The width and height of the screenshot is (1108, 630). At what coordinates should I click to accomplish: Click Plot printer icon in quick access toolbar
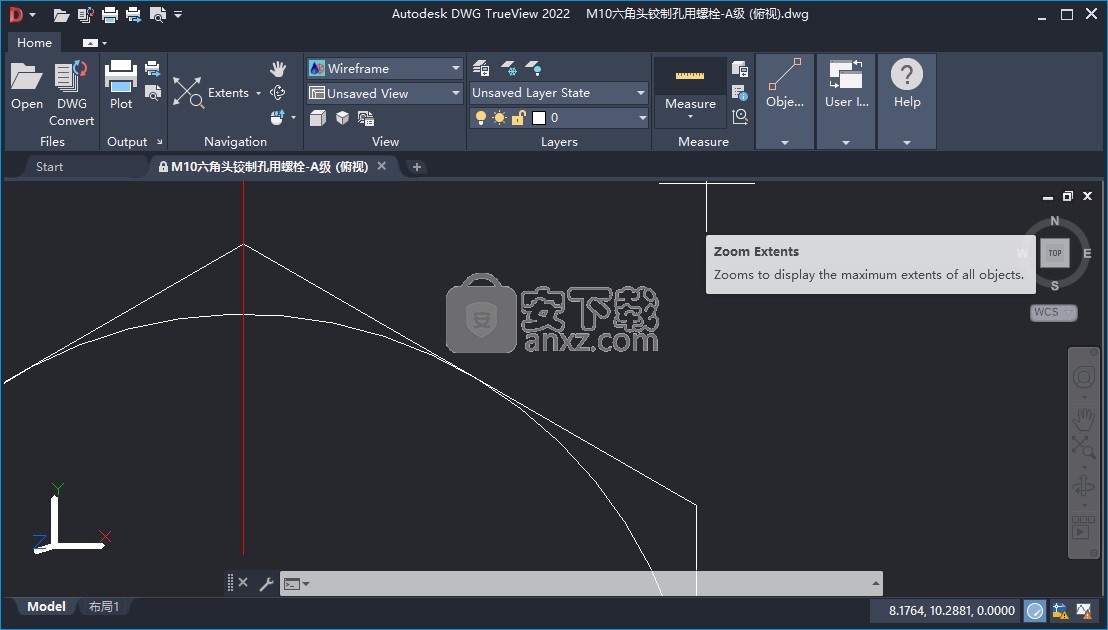pos(110,14)
